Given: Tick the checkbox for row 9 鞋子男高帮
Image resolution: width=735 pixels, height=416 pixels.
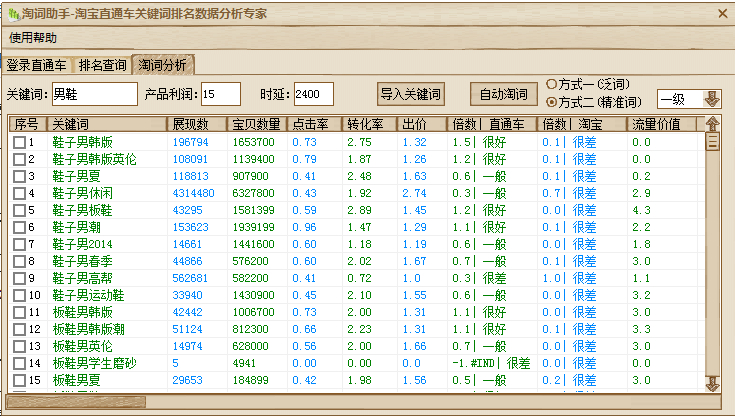Looking at the screenshot, I should (x=19, y=278).
